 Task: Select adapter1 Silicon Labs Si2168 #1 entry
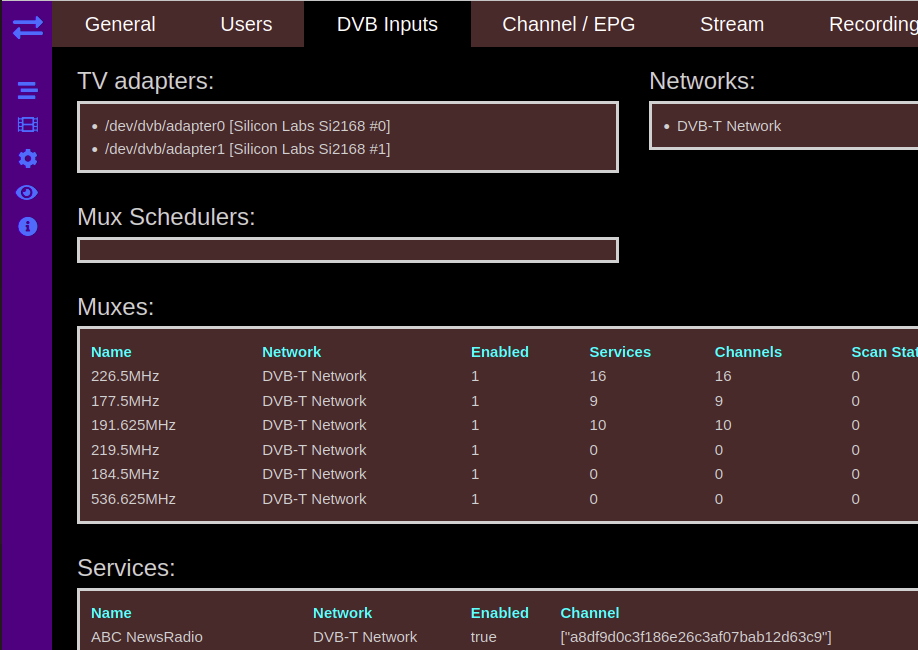247,149
